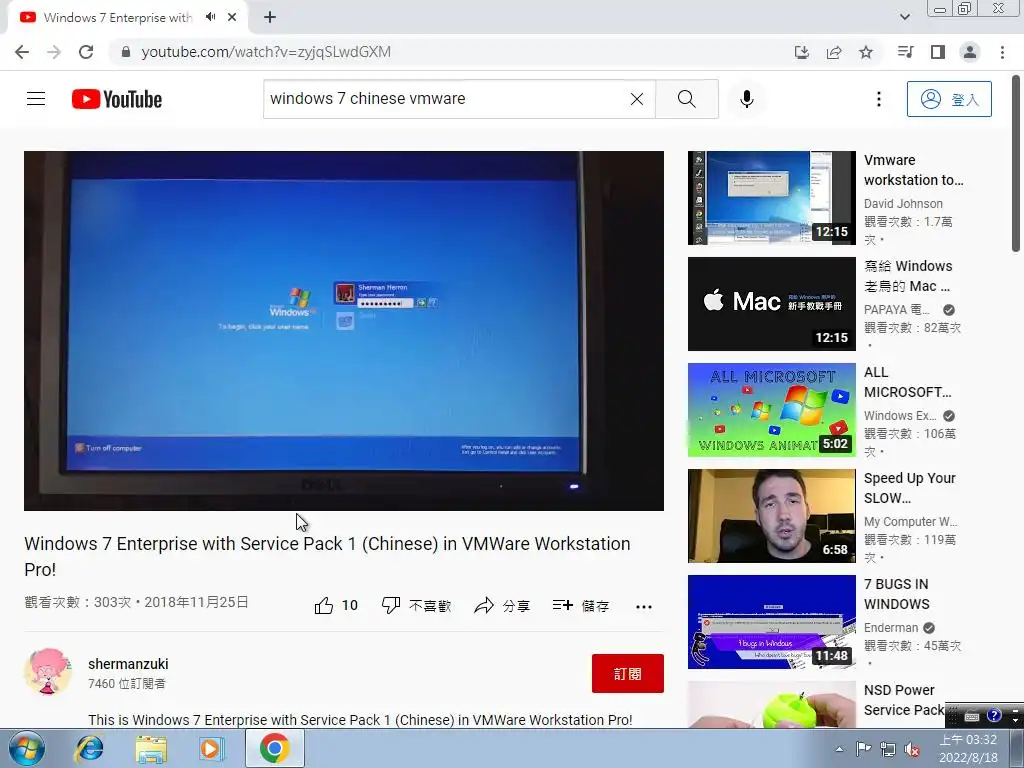1024x768 pixels.
Task: Click the YouTube logo
Action: [x=117, y=99]
